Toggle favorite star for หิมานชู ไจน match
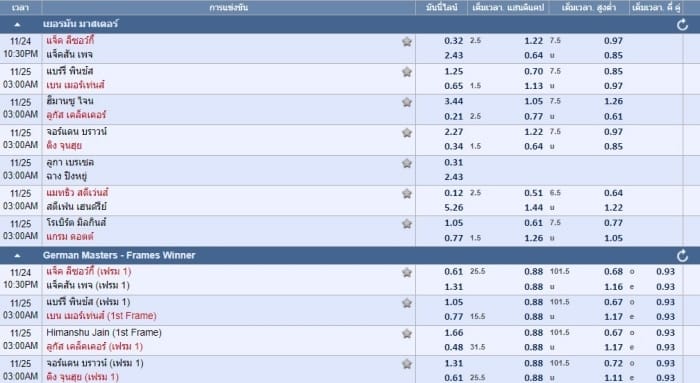 tap(407, 102)
